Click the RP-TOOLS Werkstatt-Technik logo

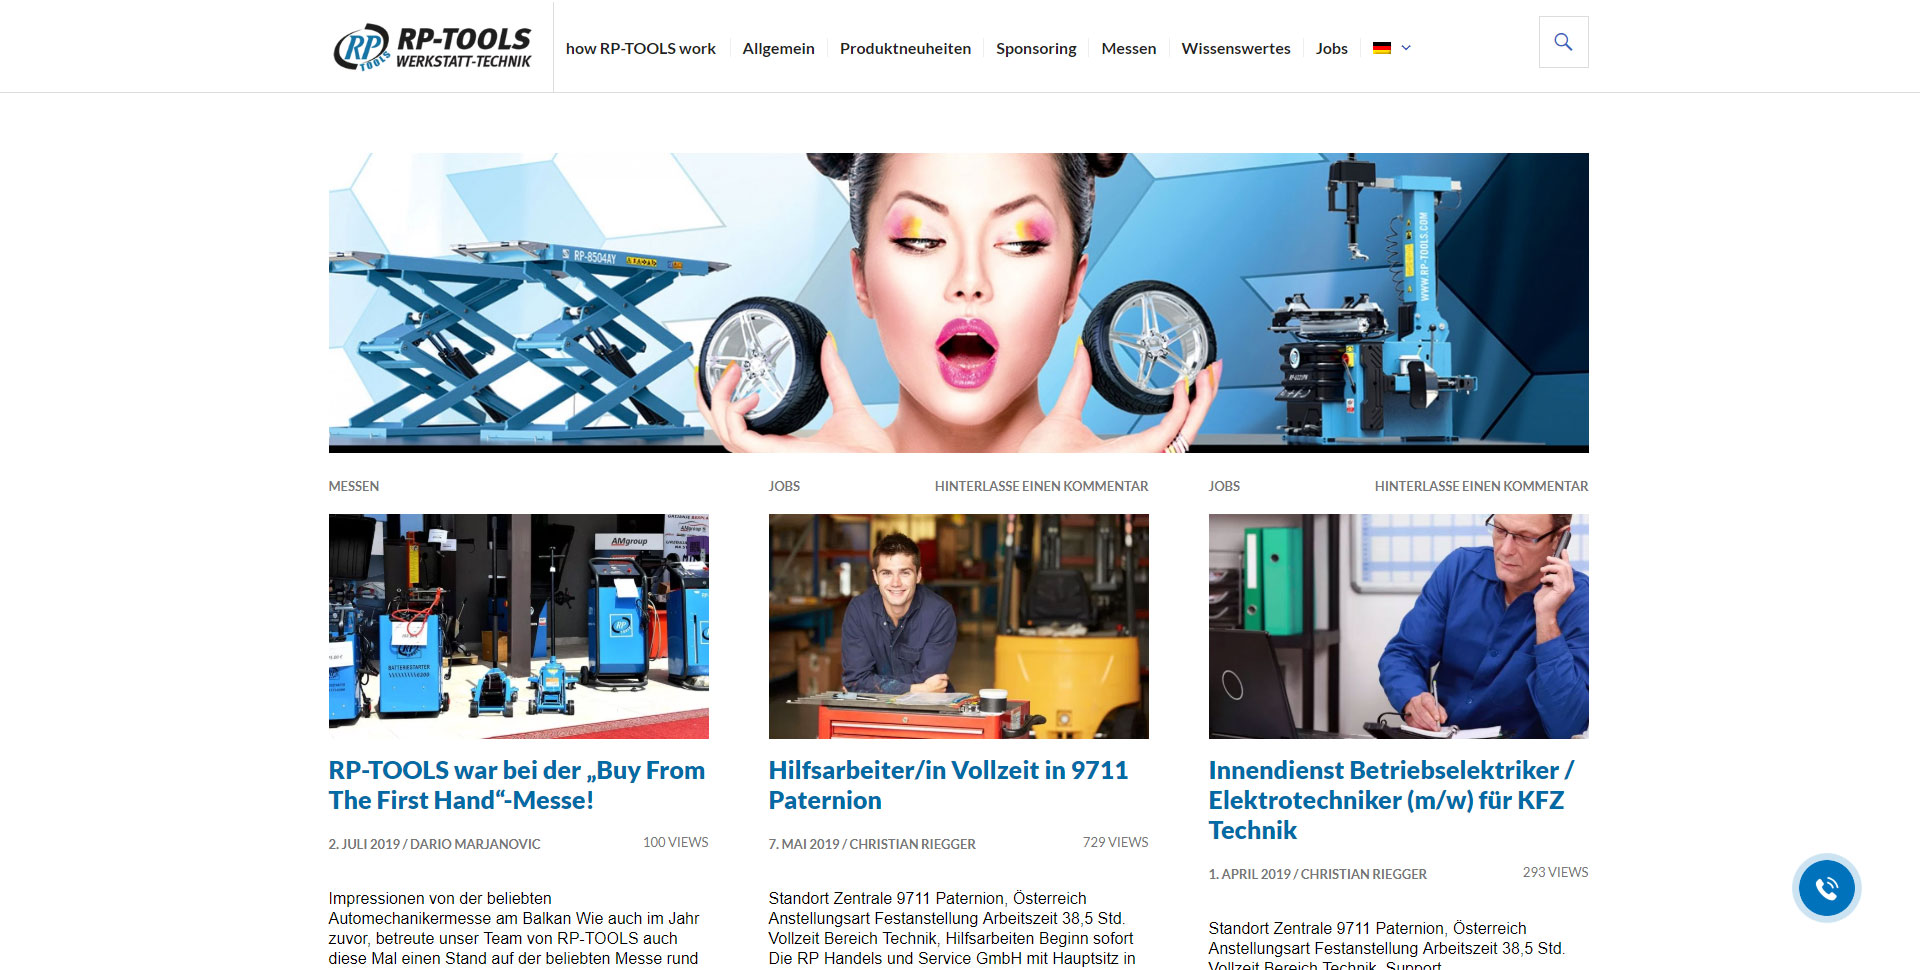(x=432, y=47)
